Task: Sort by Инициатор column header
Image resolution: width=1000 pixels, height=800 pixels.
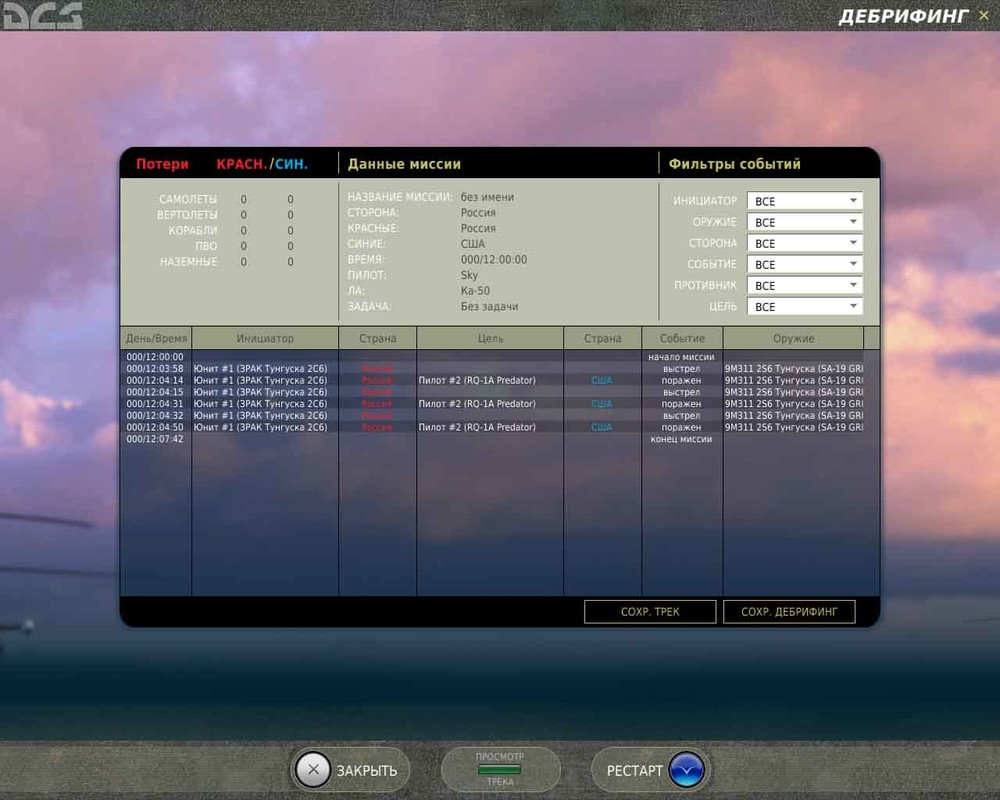Action: click(x=265, y=338)
